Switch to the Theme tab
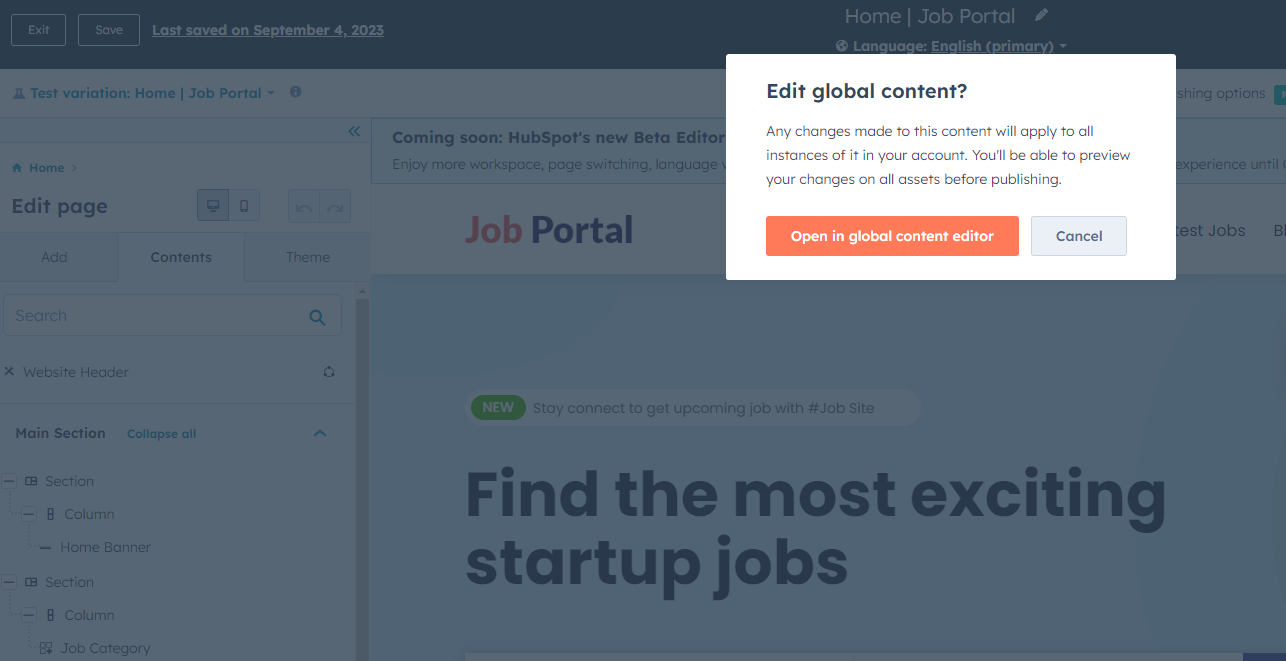The image size is (1286, 661). 307,257
